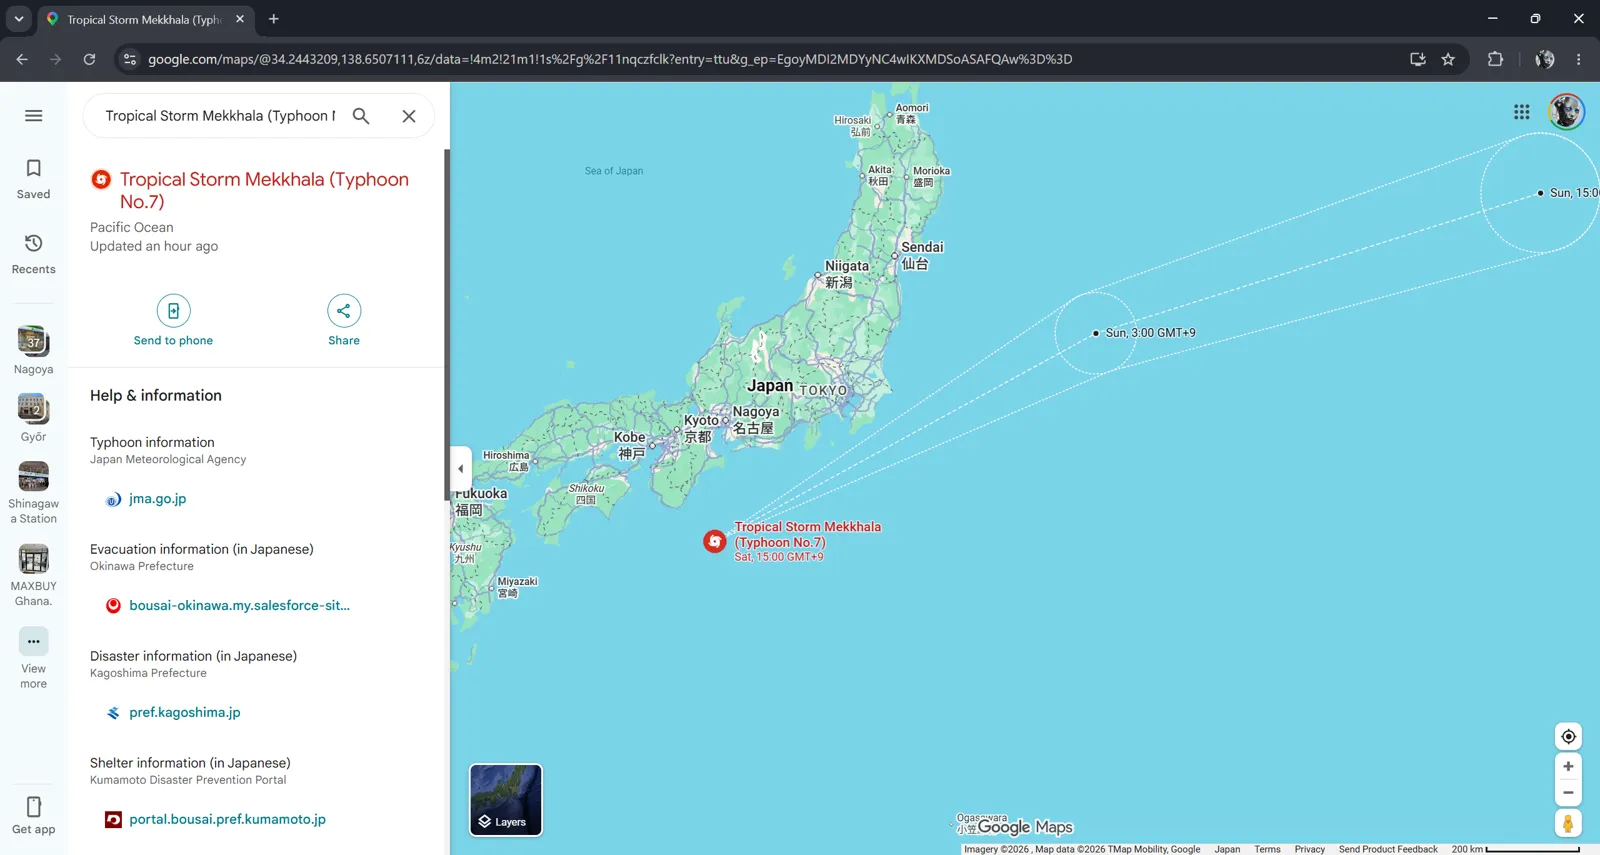
Task: Share the Tropical Storm Mekkhala page
Action: coord(344,321)
